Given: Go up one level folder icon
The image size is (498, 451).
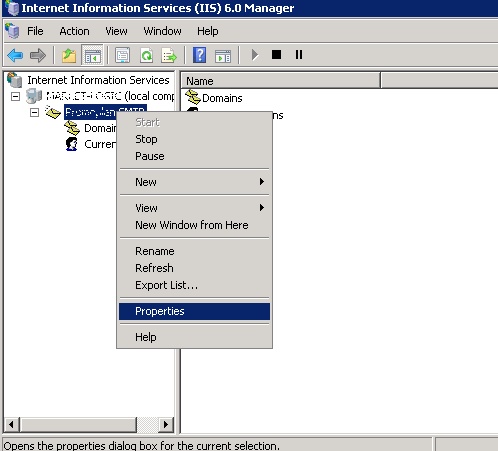Looking at the screenshot, I should [x=69, y=55].
